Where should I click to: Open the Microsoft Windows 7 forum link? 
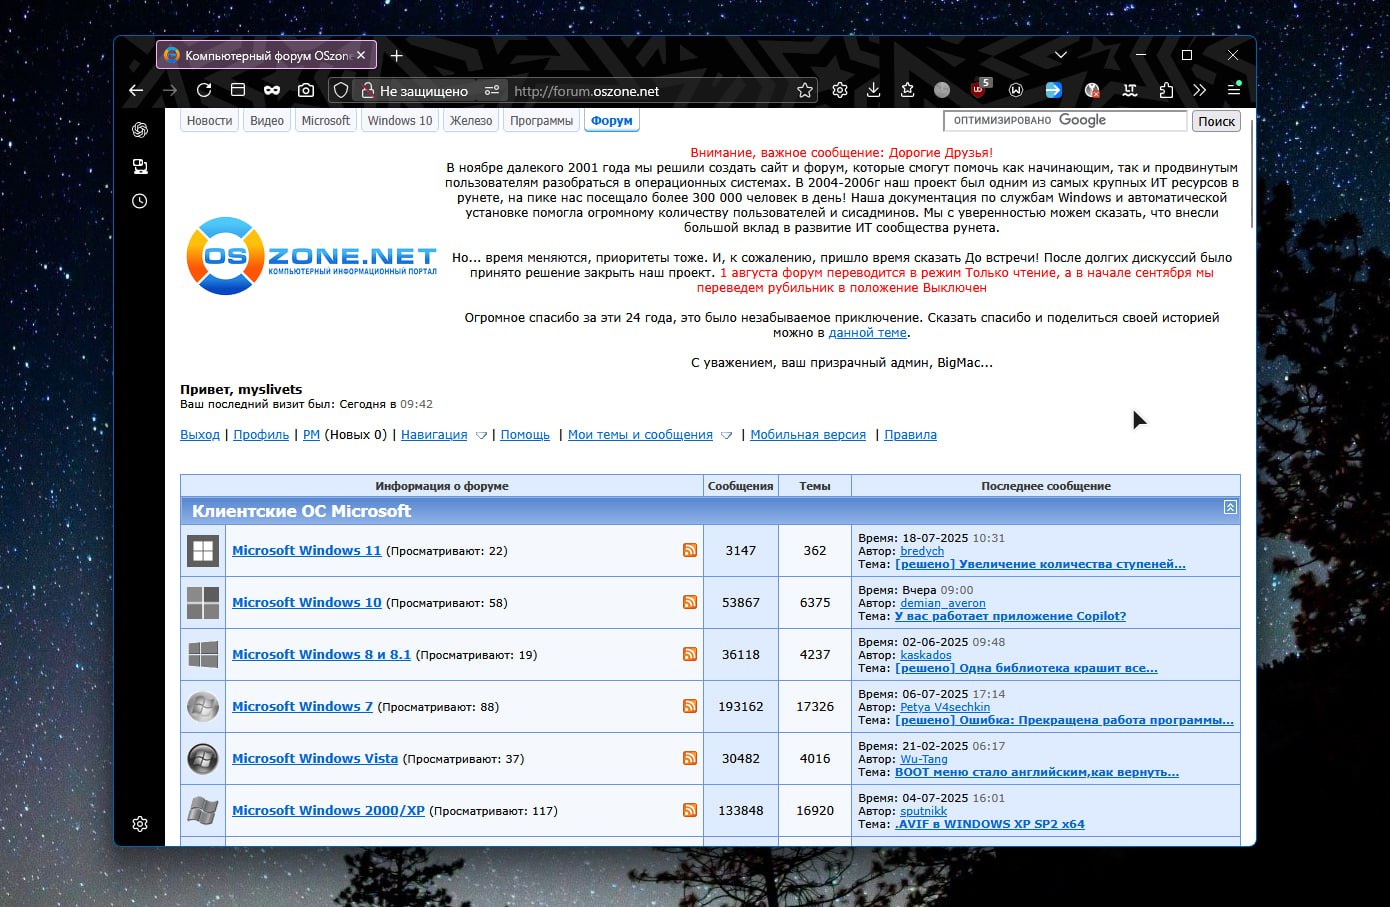[302, 706]
